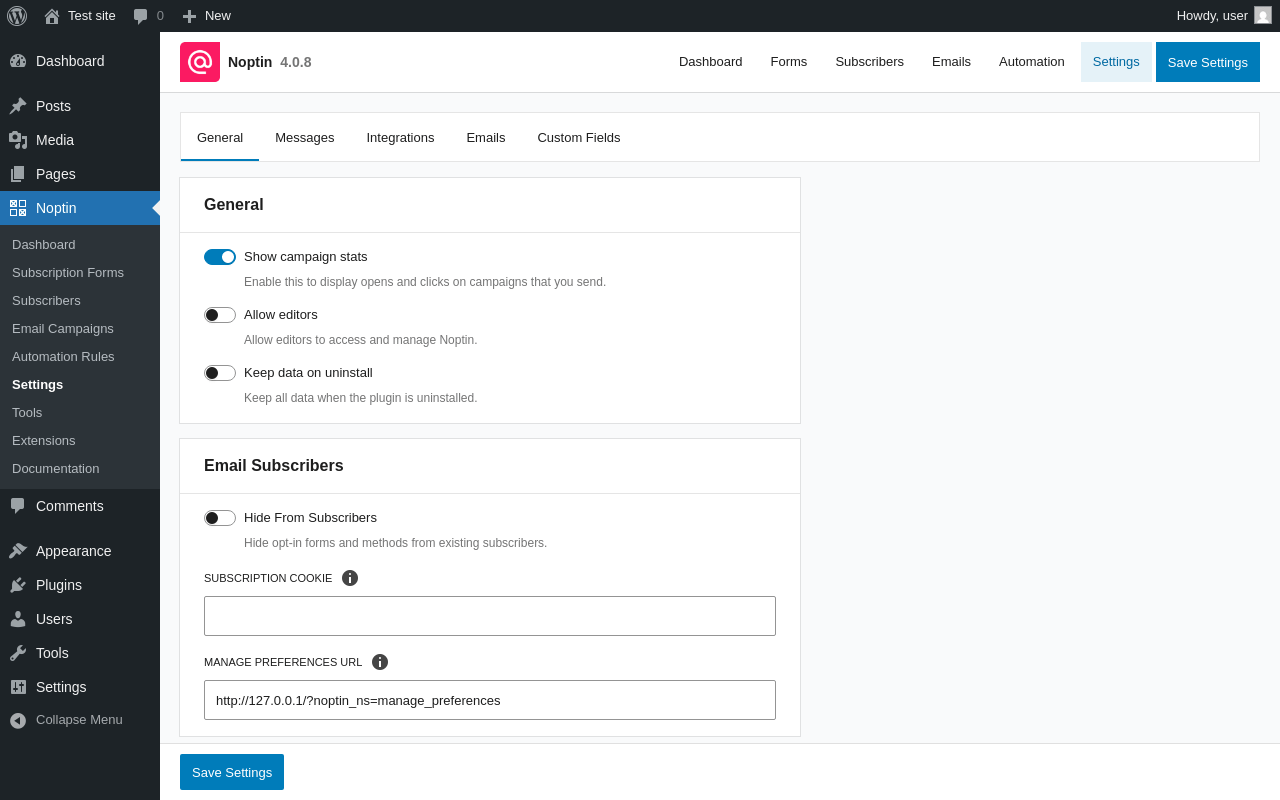This screenshot has height=800, width=1280.
Task: Collapse the WordPress admin menu
Action: 78,720
